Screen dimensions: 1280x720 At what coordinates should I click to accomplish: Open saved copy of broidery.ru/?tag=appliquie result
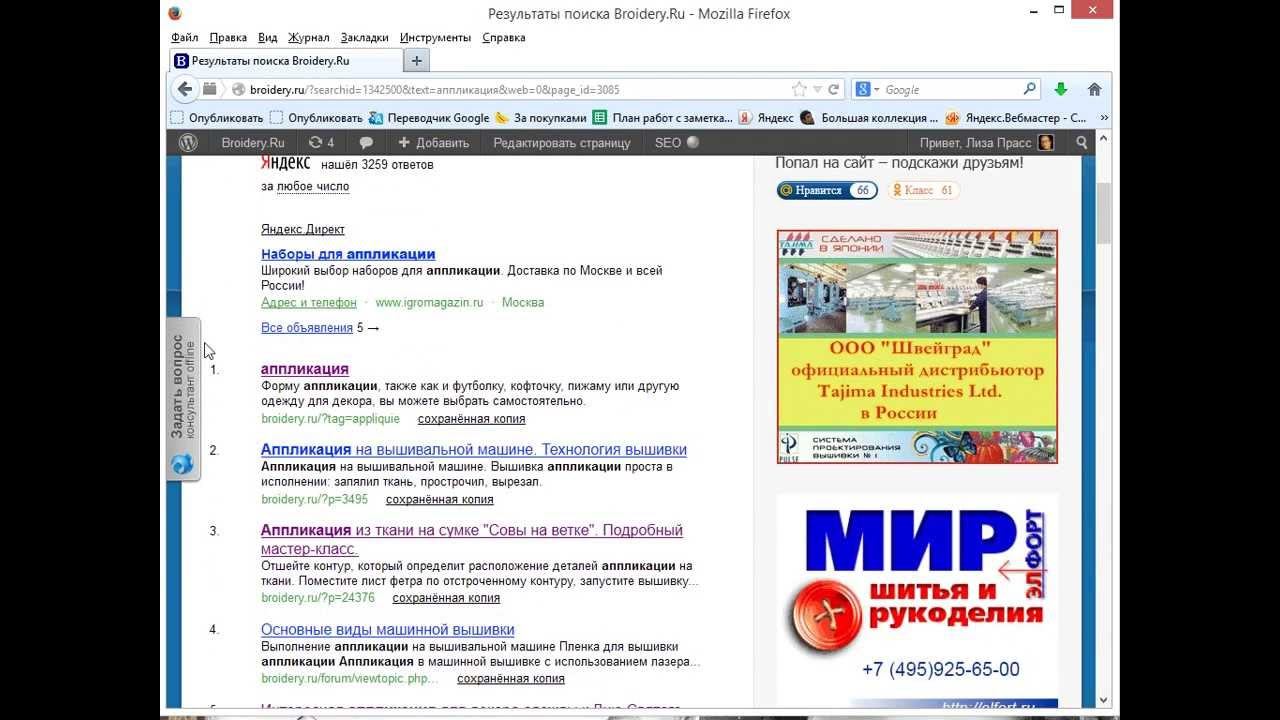point(472,419)
